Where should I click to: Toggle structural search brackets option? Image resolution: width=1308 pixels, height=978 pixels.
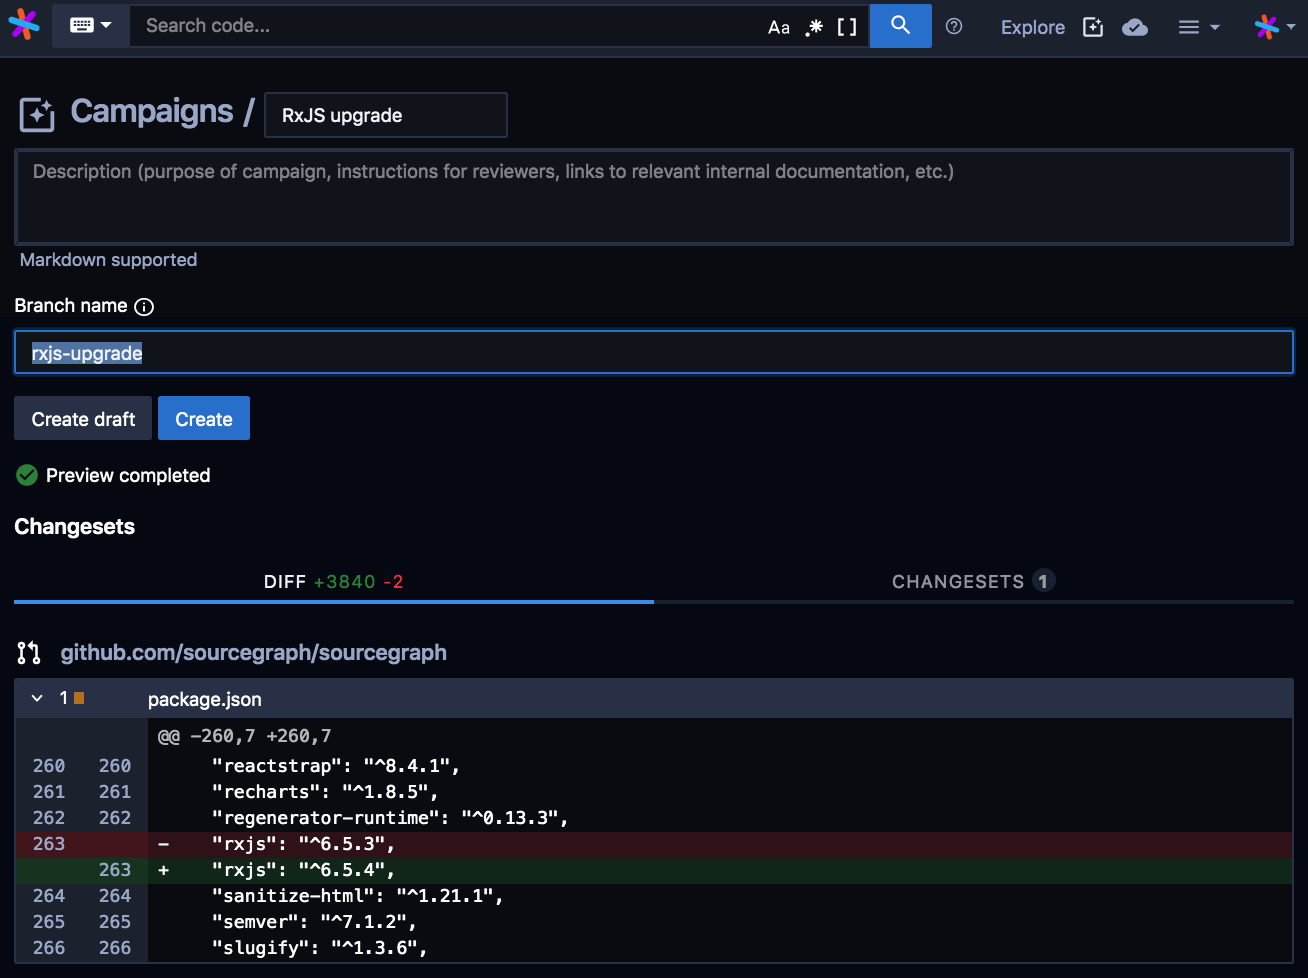[847, 27]
